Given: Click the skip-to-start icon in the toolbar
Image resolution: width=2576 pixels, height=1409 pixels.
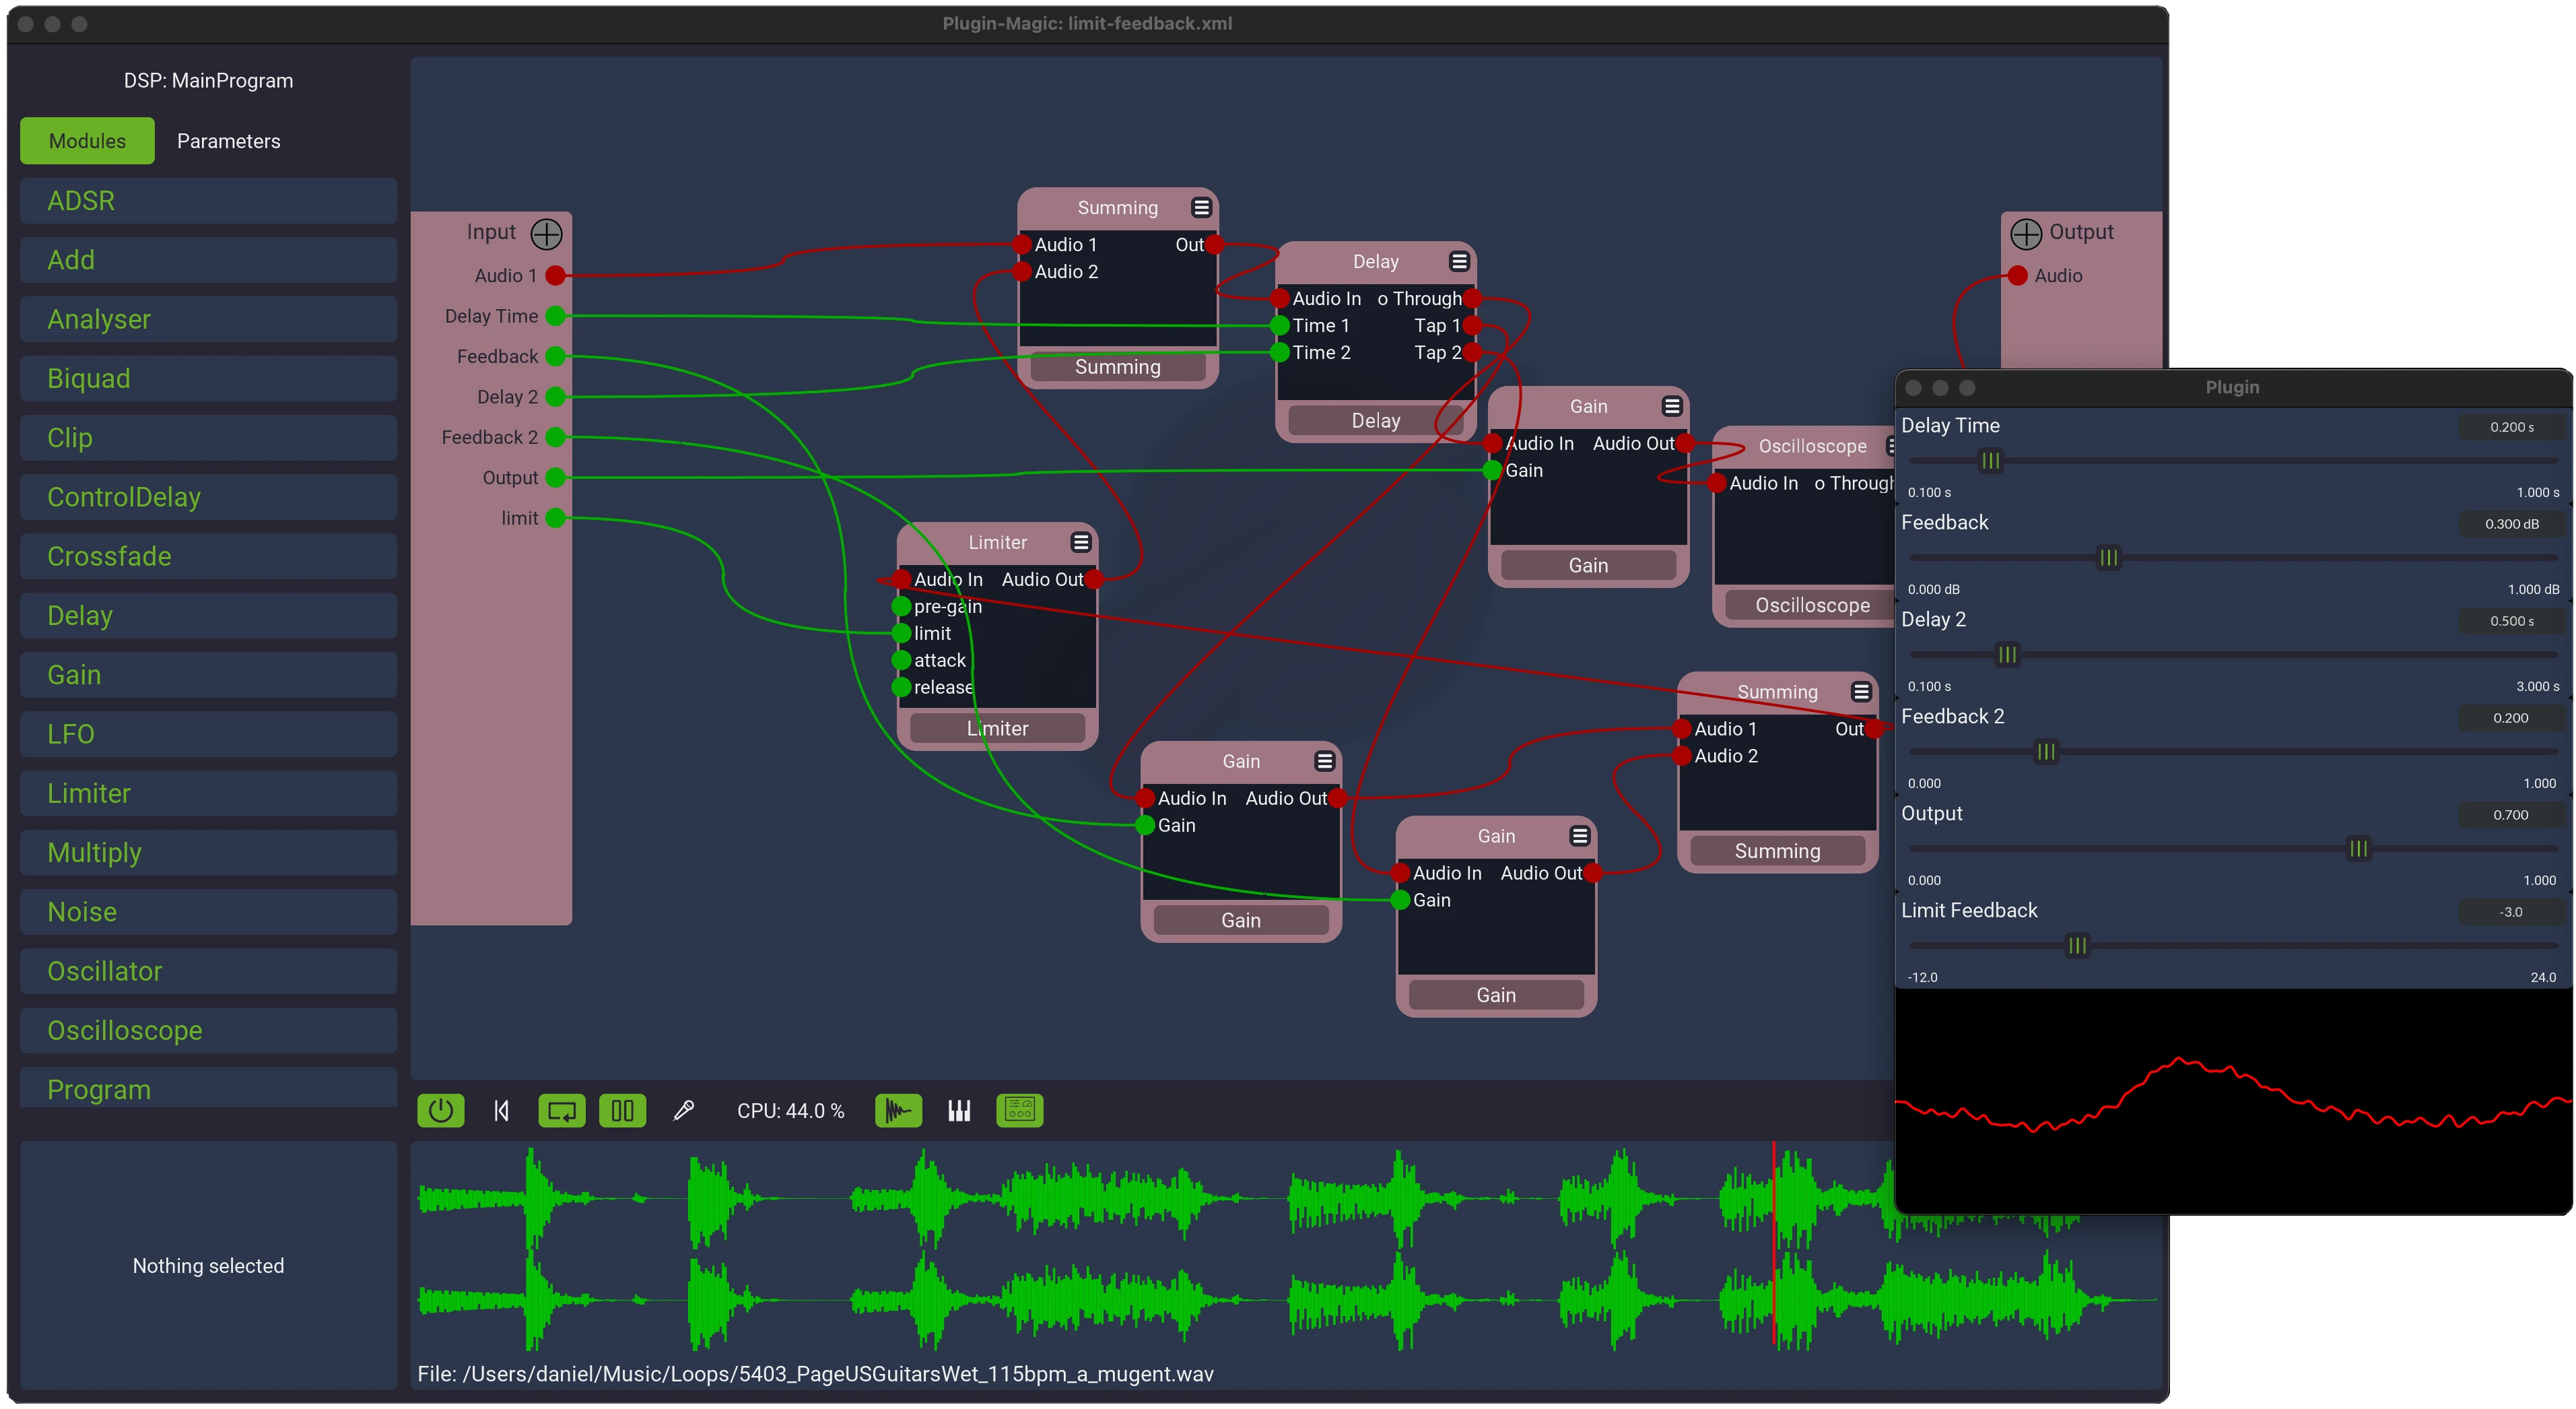Looking at the screenshot, I should tap(501, 1110).
